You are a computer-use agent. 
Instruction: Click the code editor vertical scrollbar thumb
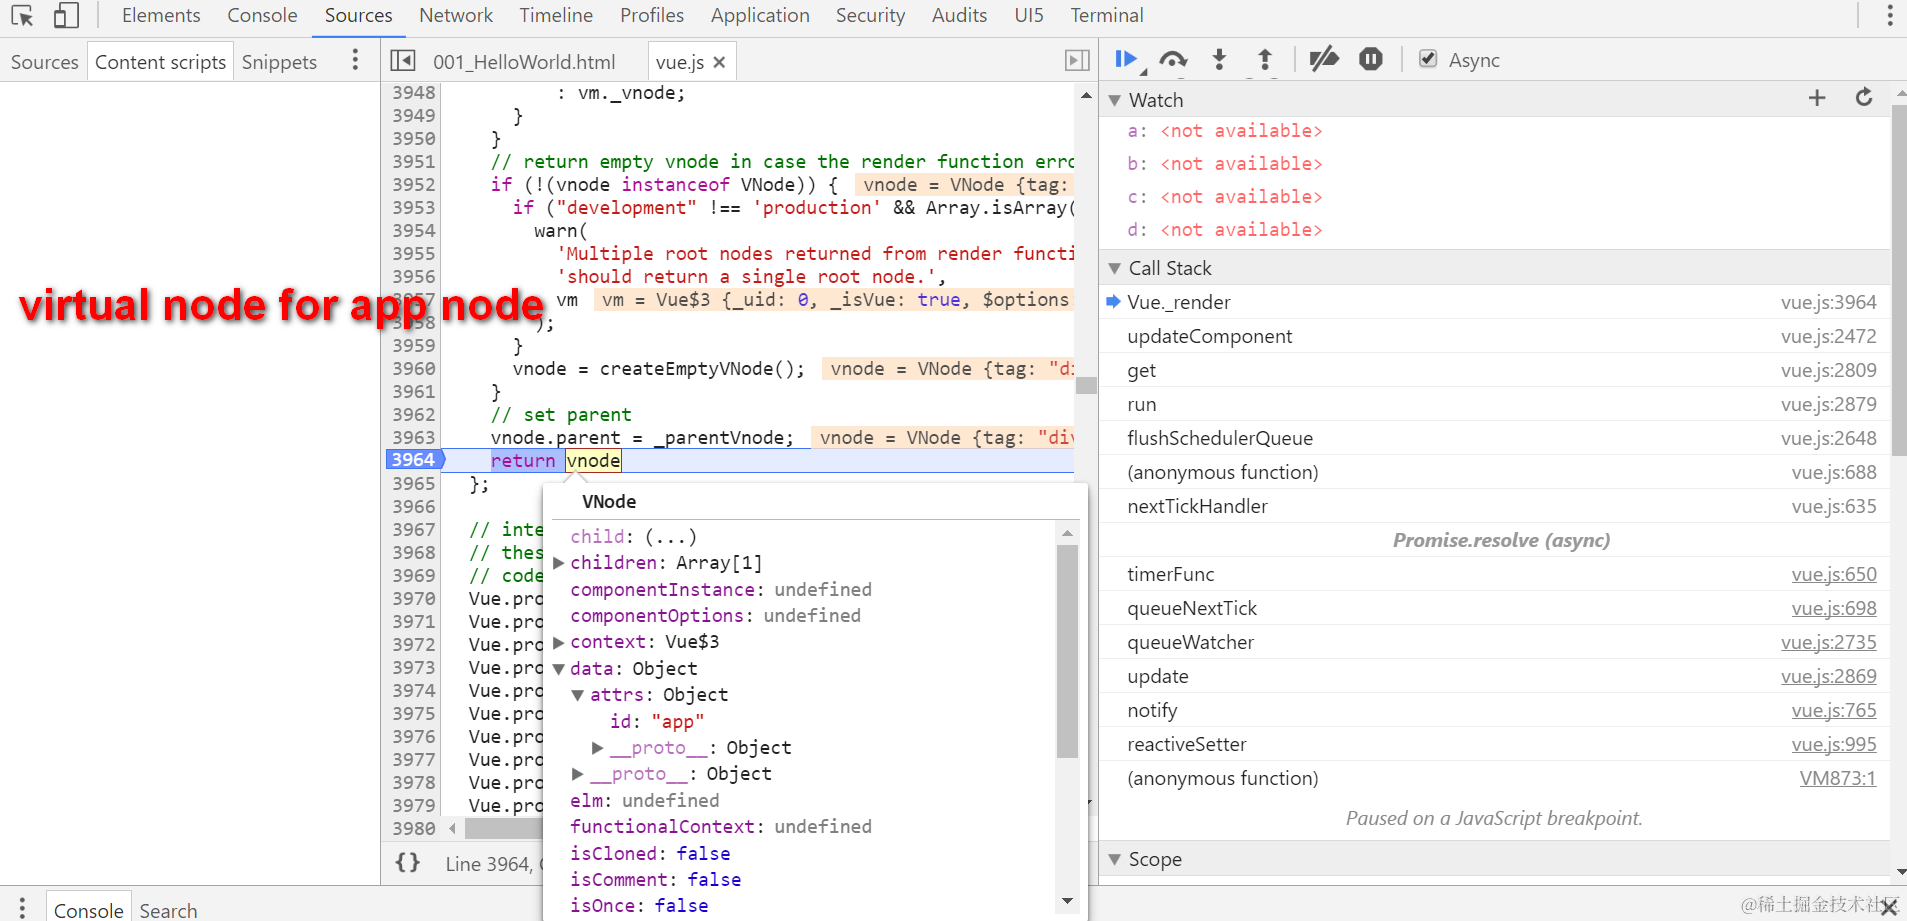[1086, 386]
